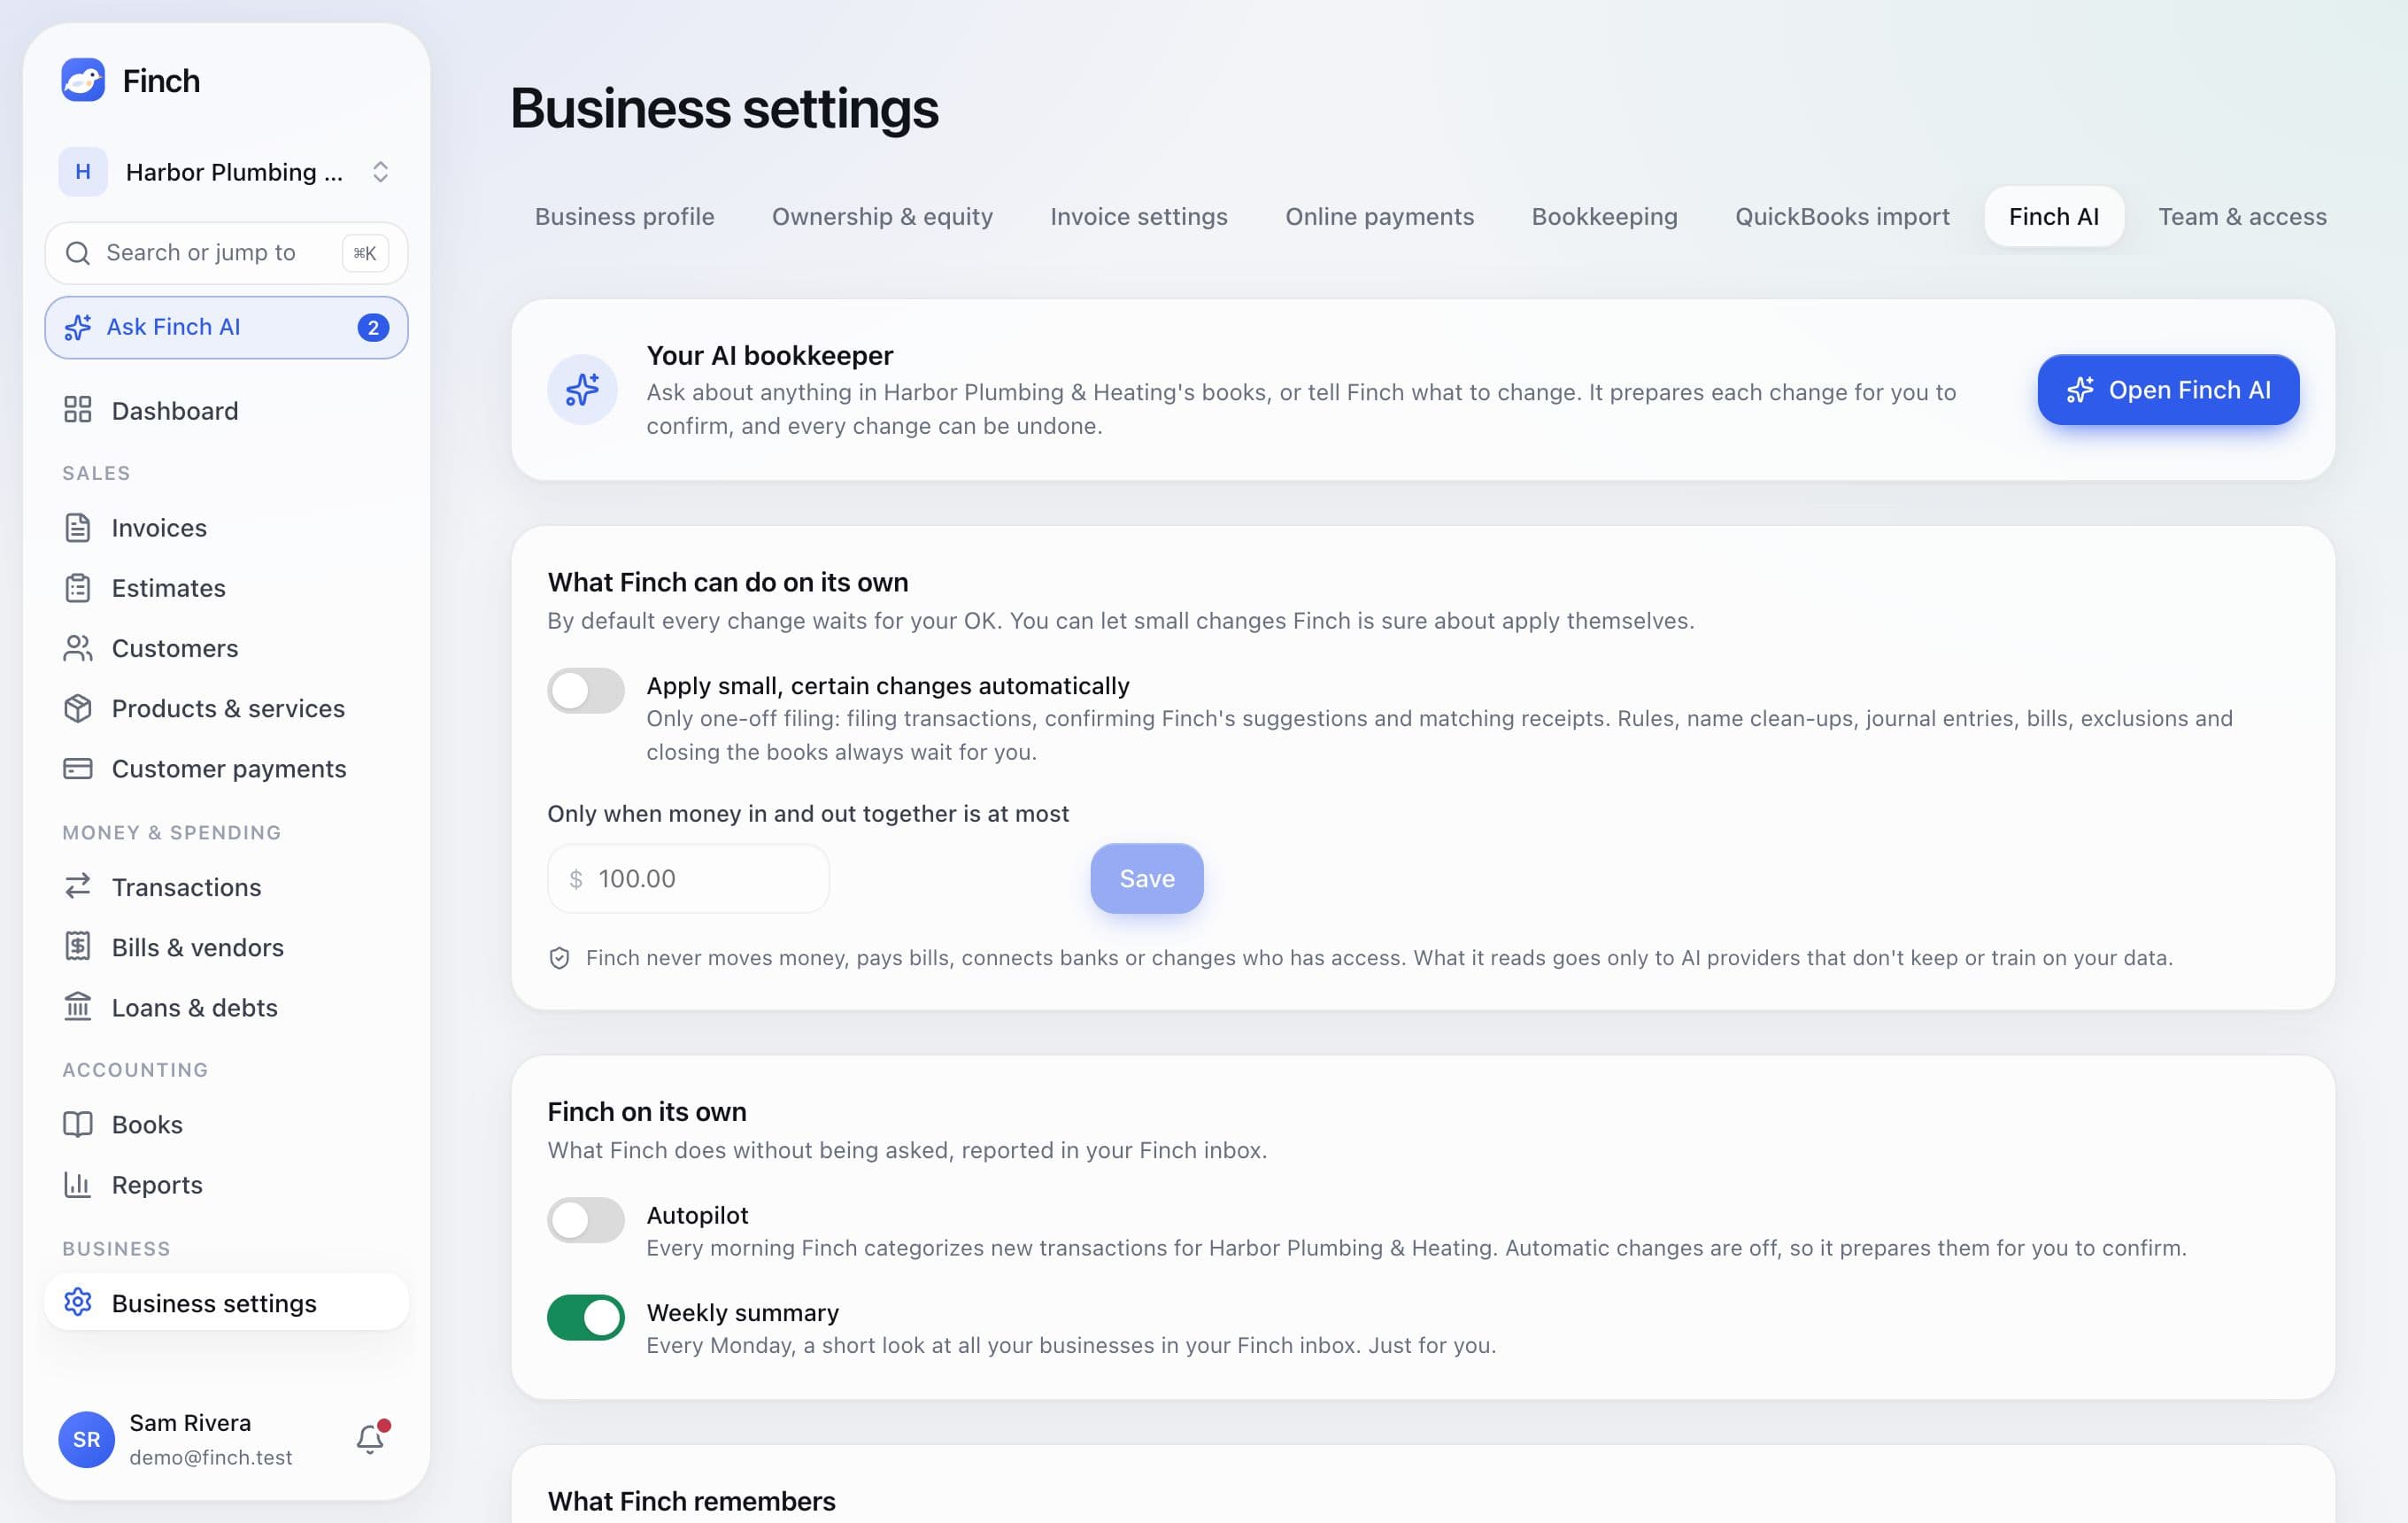
Task: Open the Invoices page
Action: click(x=227, y=527)
